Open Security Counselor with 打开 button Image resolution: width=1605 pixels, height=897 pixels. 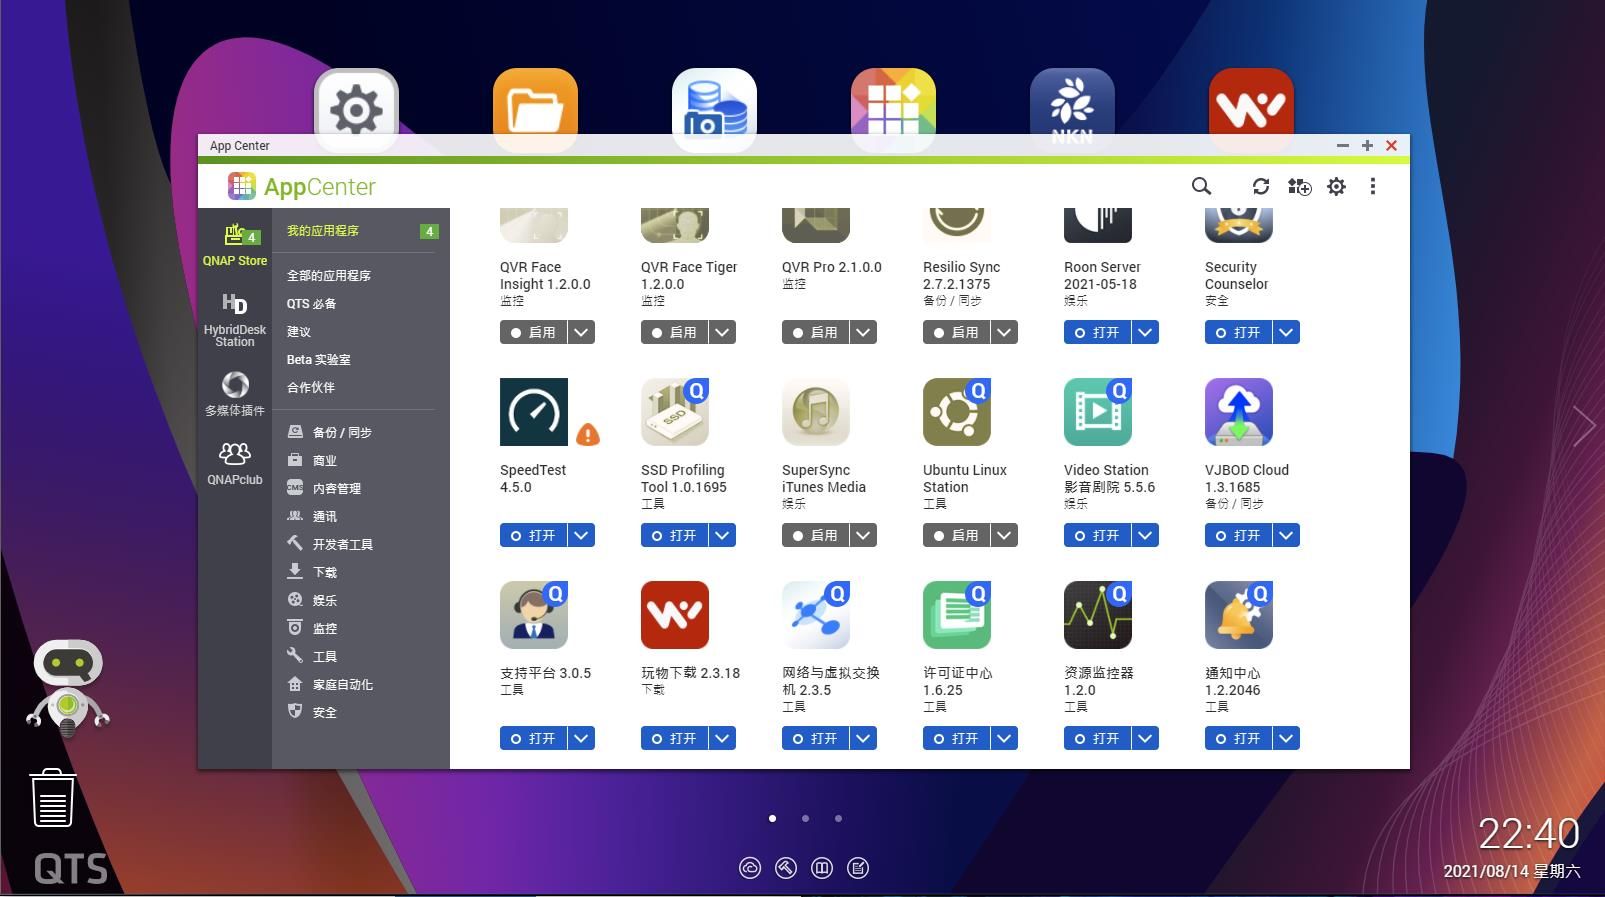click(x=1239, y=332)
